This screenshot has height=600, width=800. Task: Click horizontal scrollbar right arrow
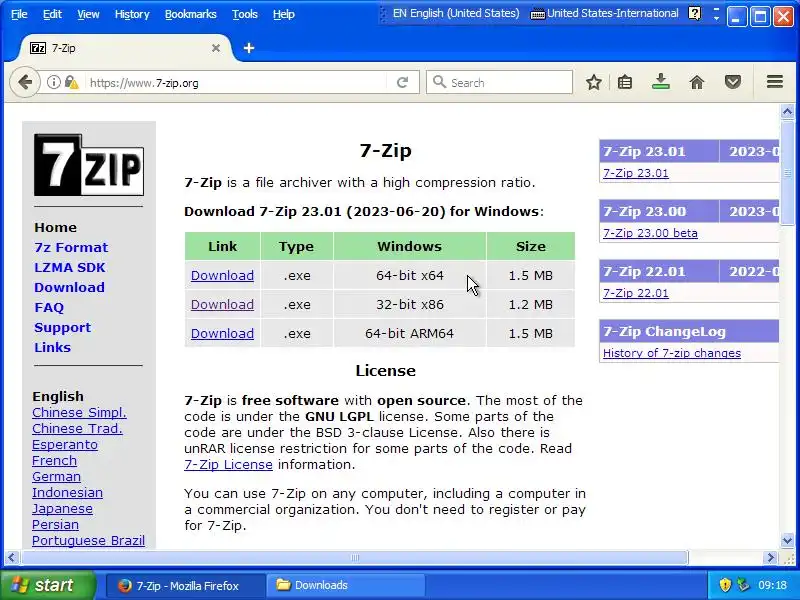tap(770, 558)
